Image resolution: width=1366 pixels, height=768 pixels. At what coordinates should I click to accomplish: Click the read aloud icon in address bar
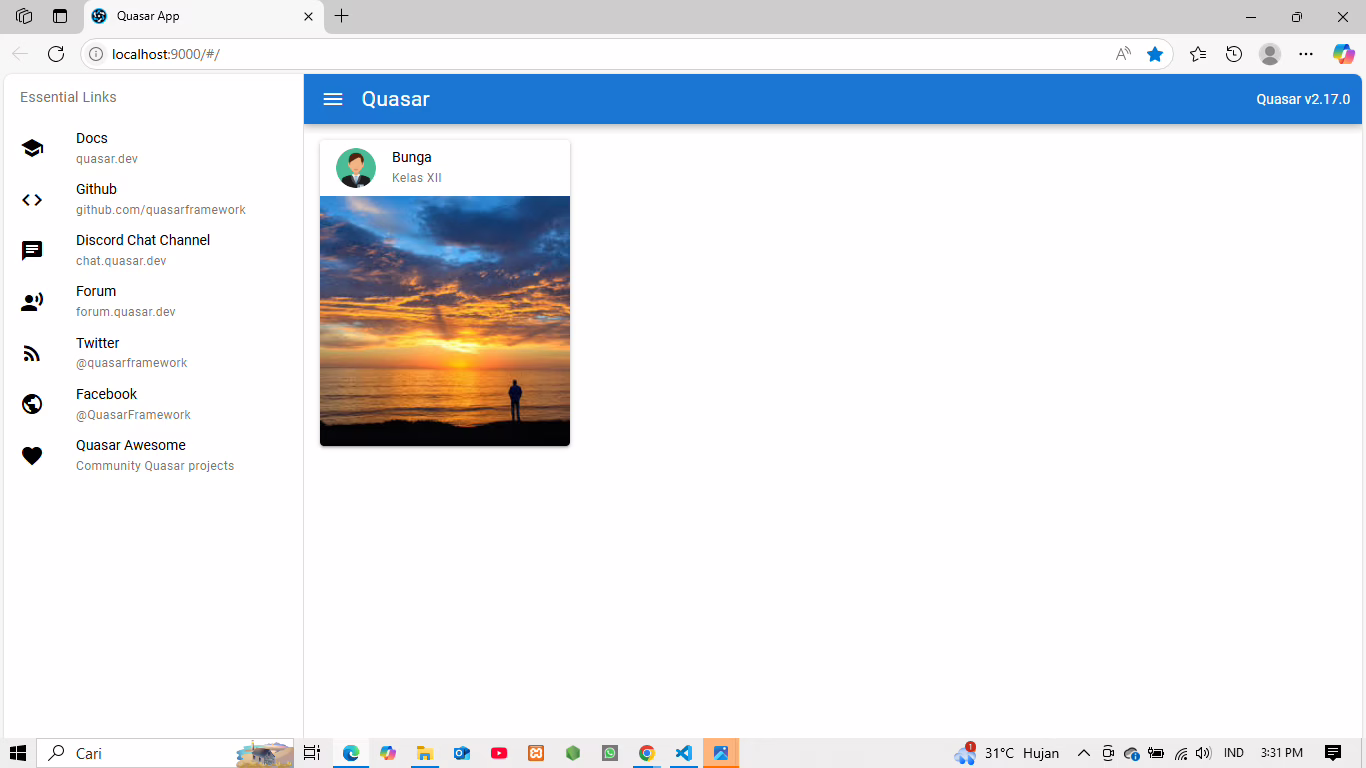click(x=1123, y=54)
